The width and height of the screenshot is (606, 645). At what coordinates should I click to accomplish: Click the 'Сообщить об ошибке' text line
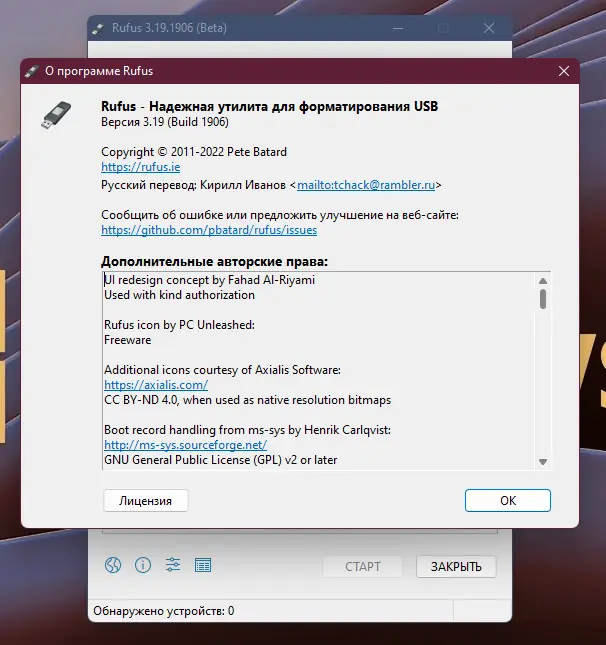280,215
